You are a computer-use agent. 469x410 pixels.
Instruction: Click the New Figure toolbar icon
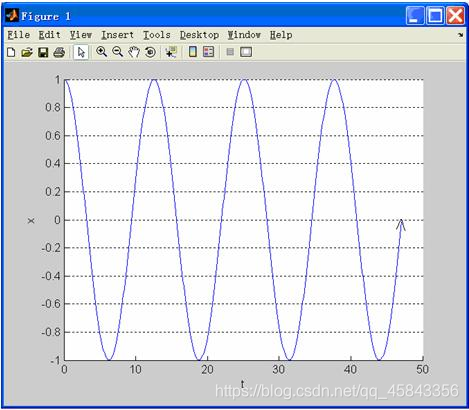[11, 52]
